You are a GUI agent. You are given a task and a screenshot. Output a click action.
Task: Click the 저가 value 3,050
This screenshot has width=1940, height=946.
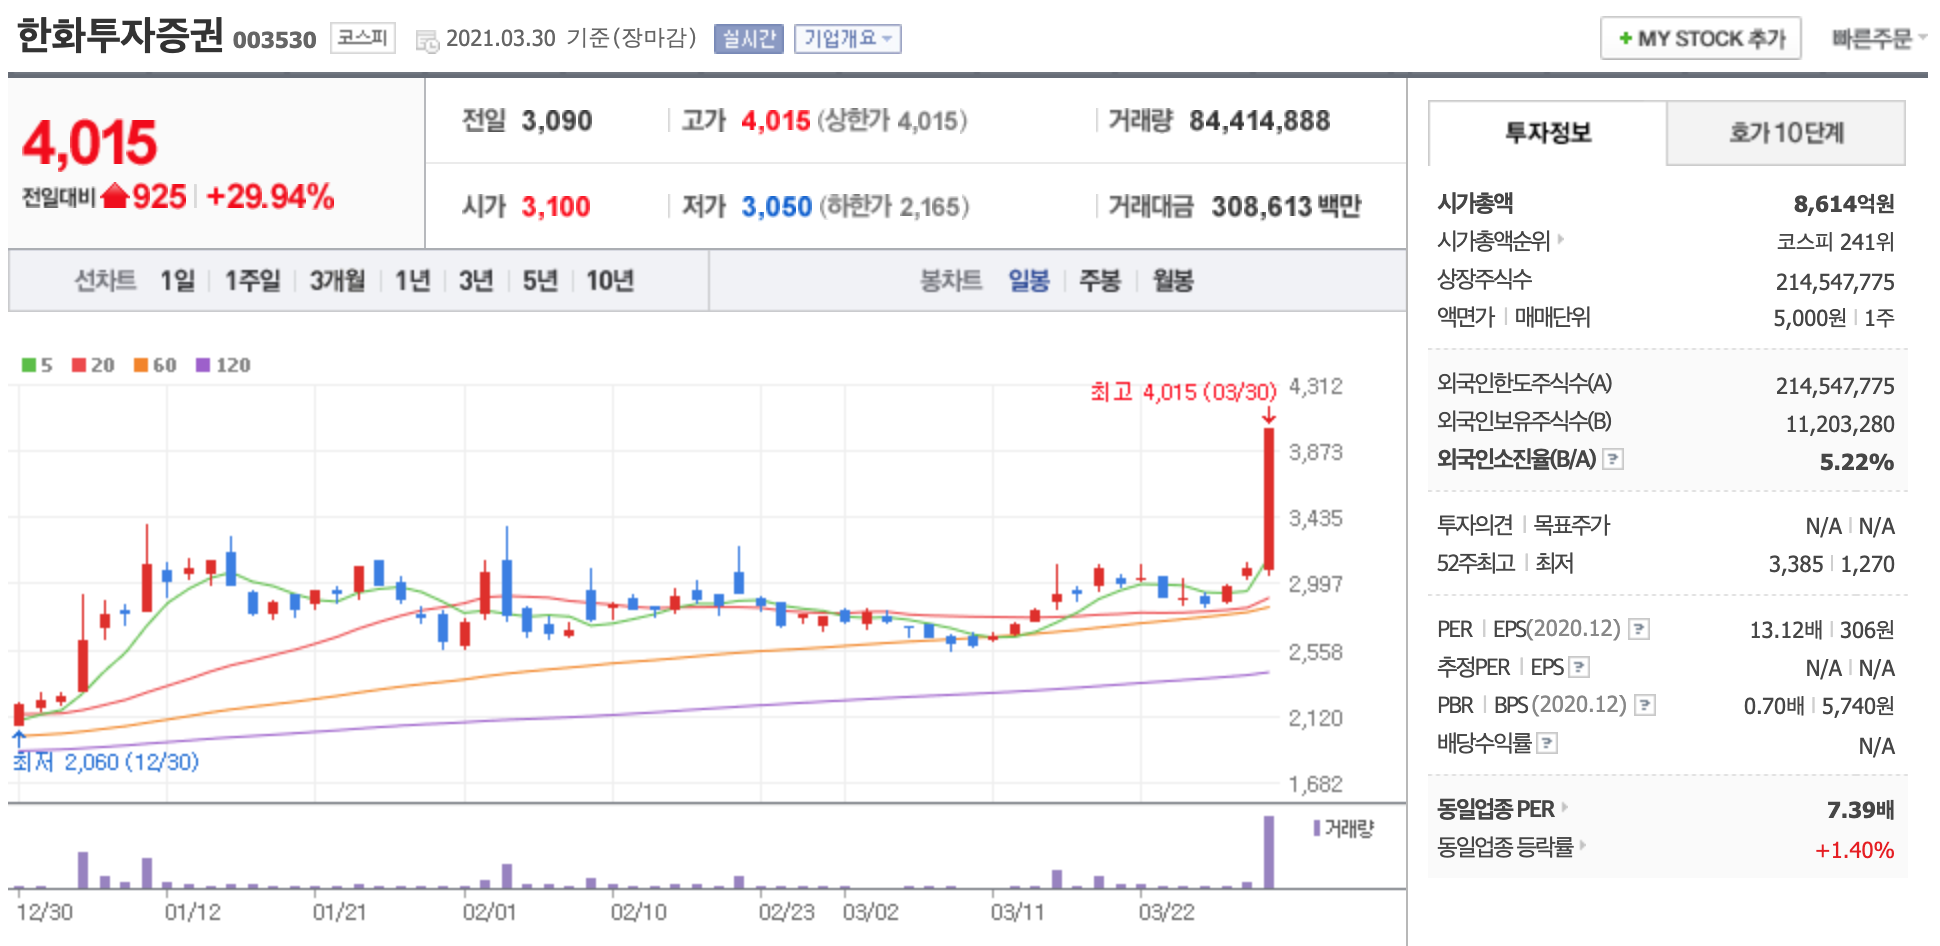click(x=776, y=207)
